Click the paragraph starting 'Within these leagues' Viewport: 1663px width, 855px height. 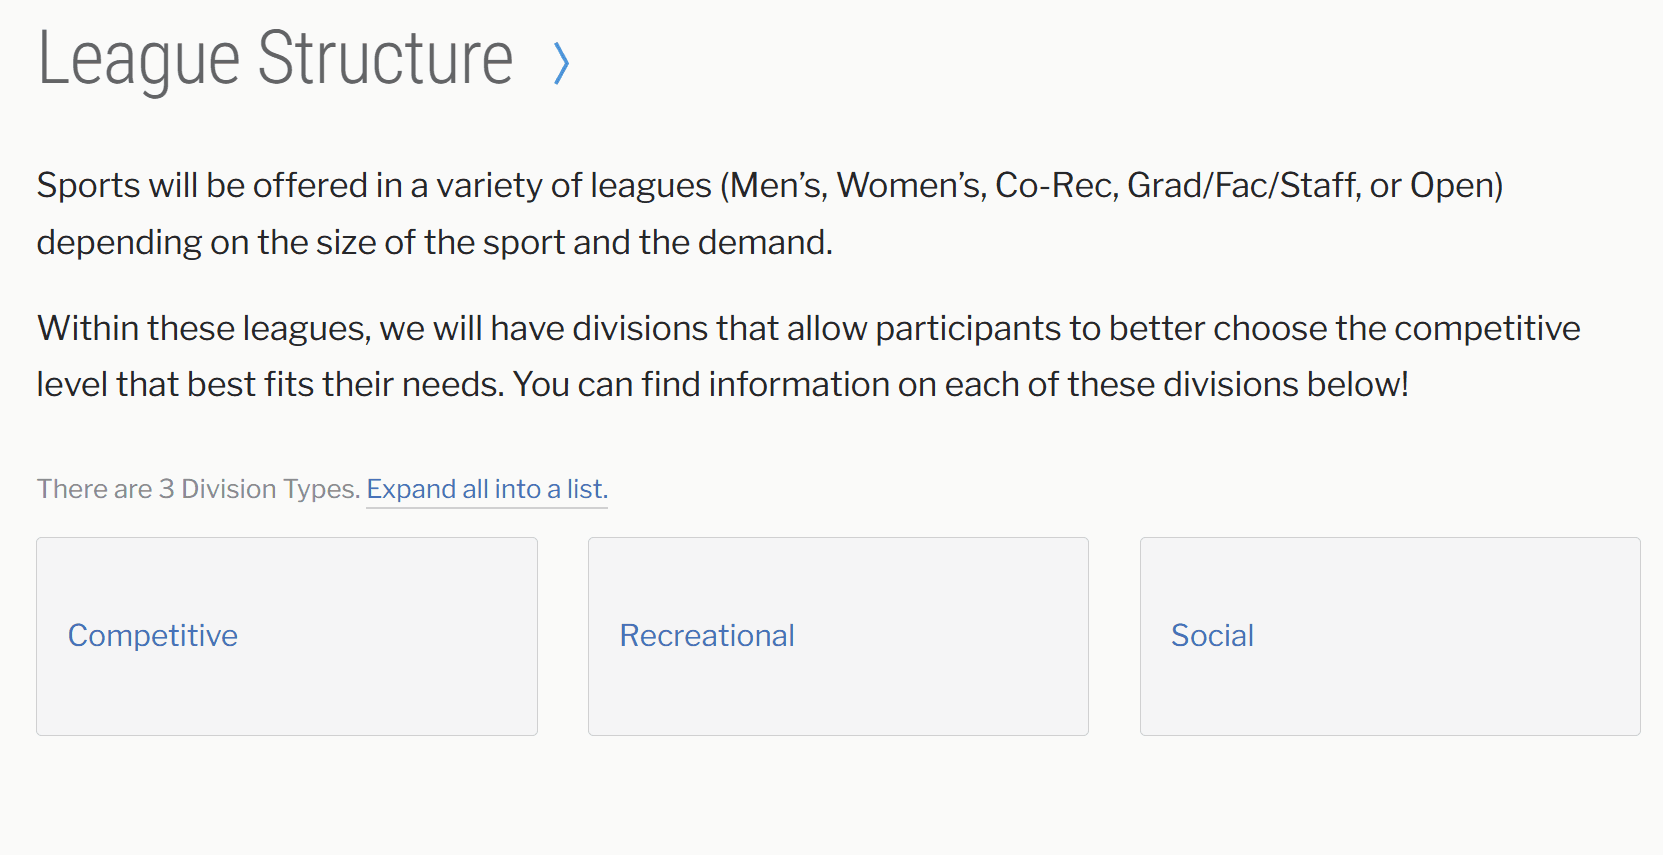point(808,356)
